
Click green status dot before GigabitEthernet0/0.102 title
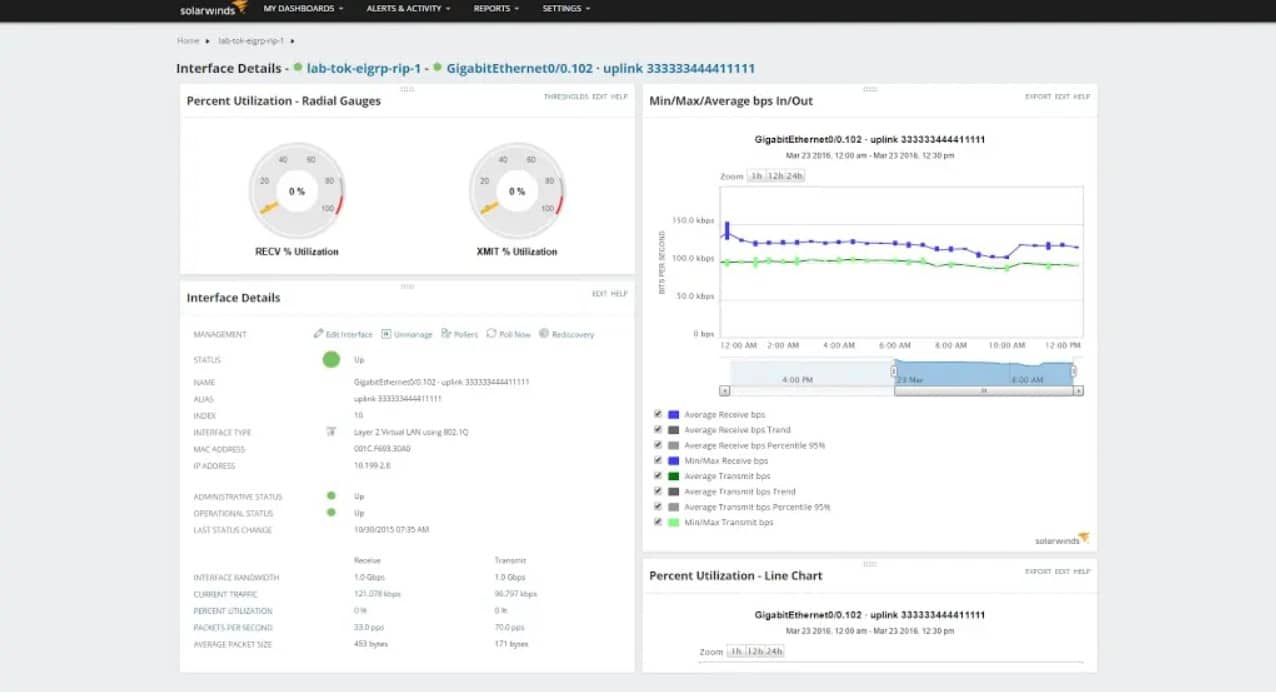pyautogui.click(x=438, y=68)
